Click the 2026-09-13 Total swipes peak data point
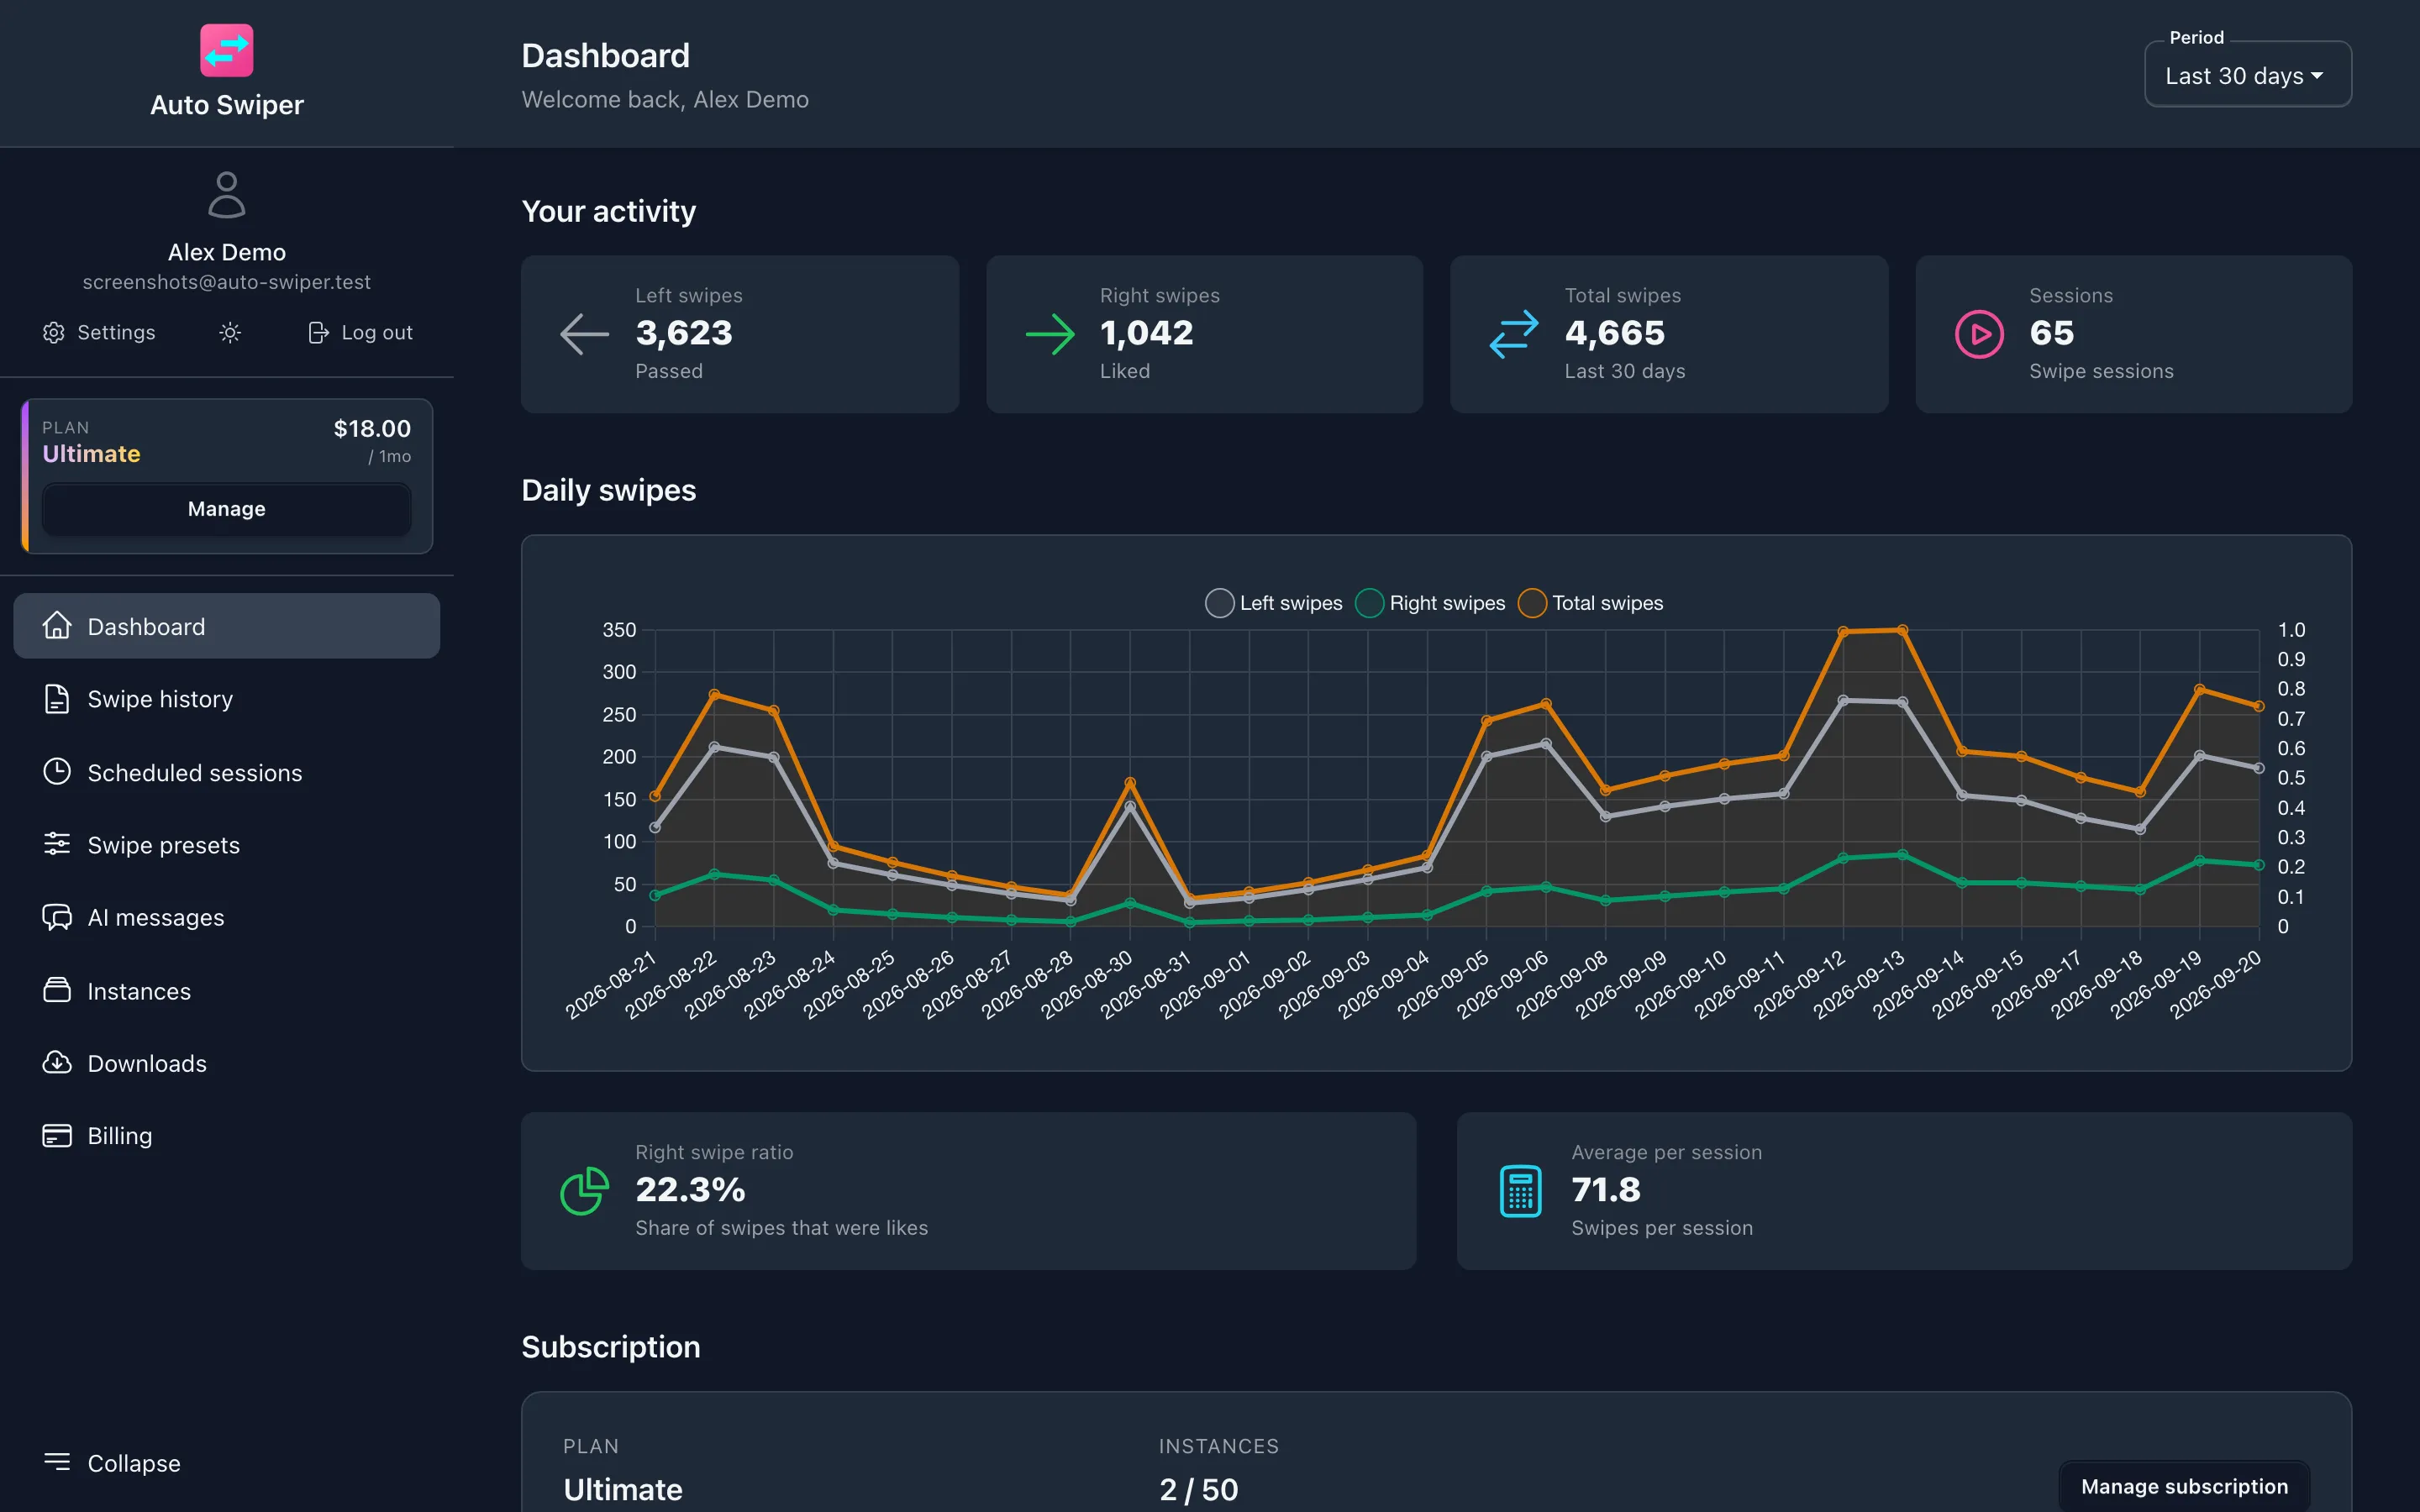Screen dimensions: 2420x1512 coord(1902,630)
